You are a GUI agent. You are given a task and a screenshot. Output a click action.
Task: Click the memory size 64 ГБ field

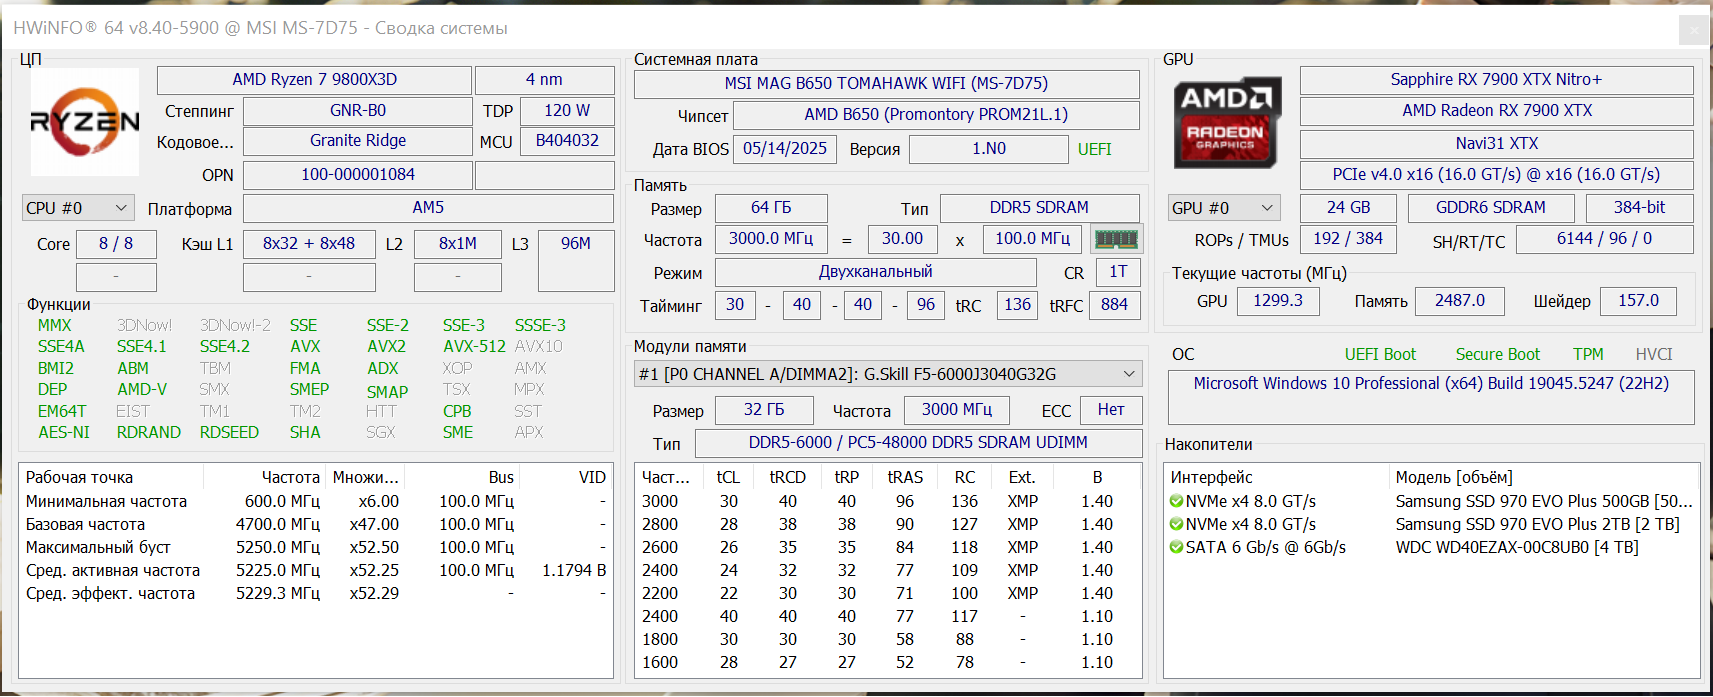[x=771, y=208]
